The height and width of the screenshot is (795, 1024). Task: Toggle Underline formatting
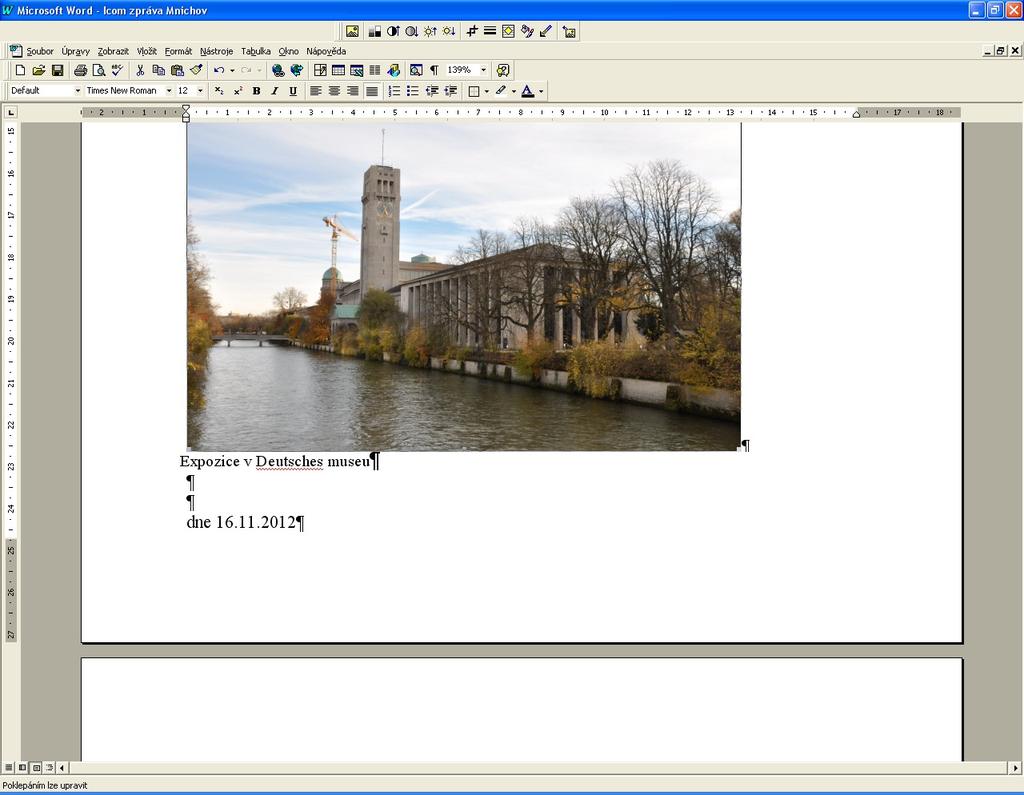293,91
